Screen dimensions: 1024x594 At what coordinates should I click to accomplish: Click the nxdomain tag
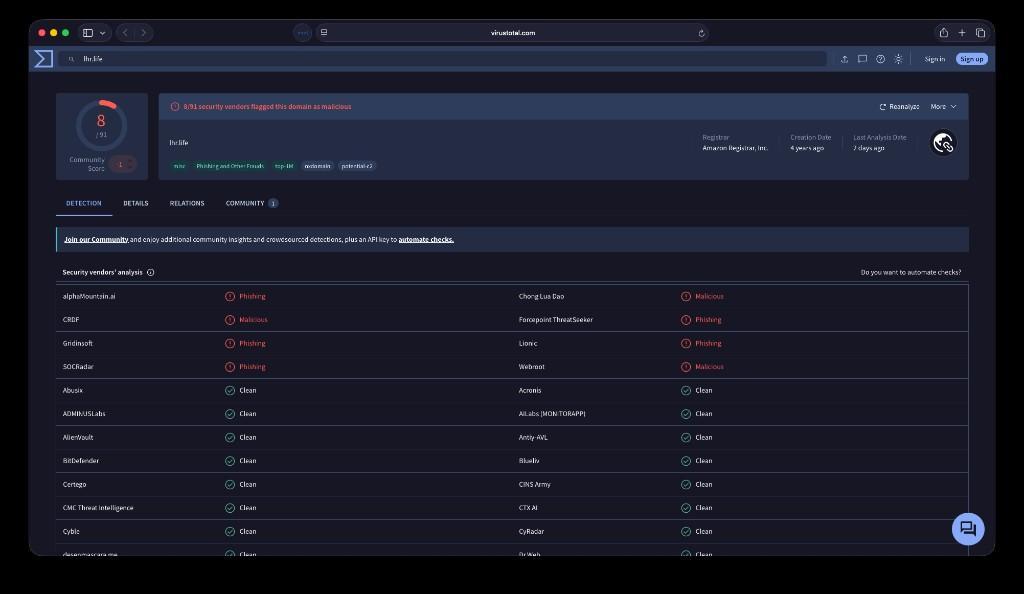pyautogui.click(x=317, y=166)
